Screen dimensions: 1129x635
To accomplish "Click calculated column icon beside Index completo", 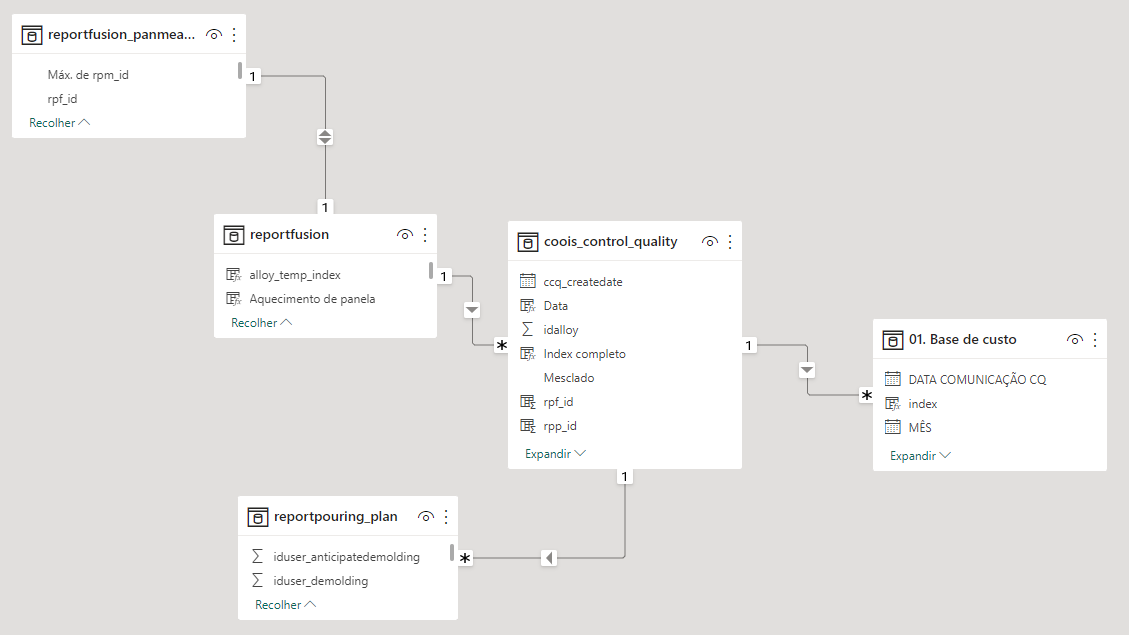I will (x=528, y=353).
